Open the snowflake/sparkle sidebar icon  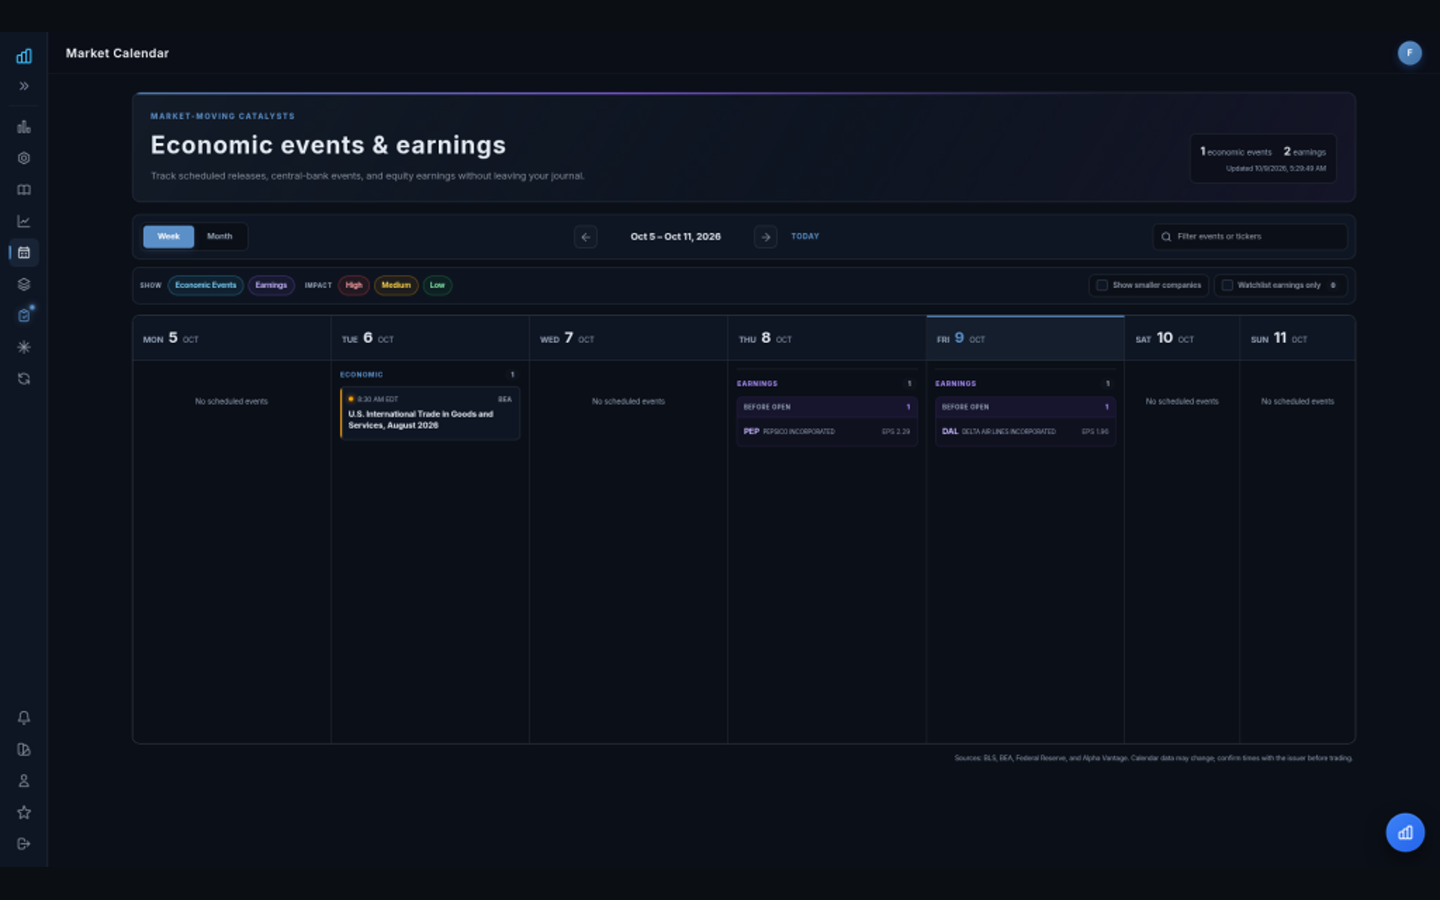point(24,347)
